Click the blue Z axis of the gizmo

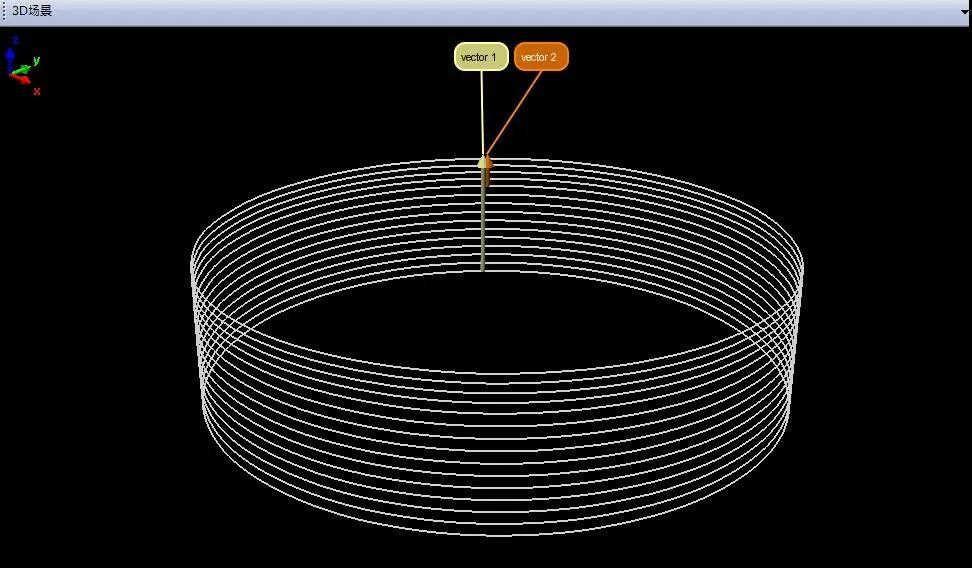coord(11,55)
